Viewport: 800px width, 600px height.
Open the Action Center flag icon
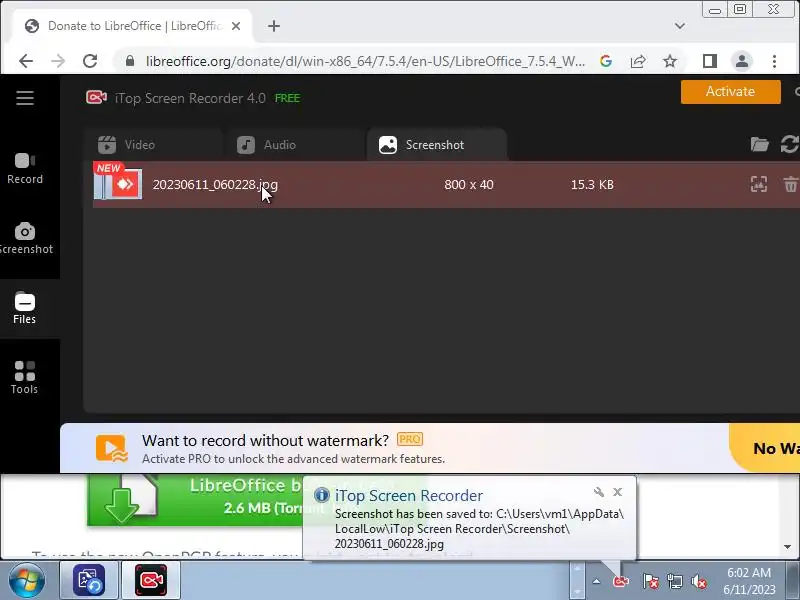coord(651,581)
